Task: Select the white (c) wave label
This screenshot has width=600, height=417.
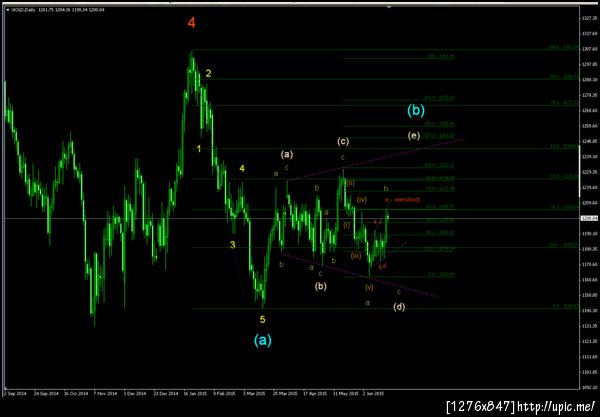Action: tap(343, 142)
